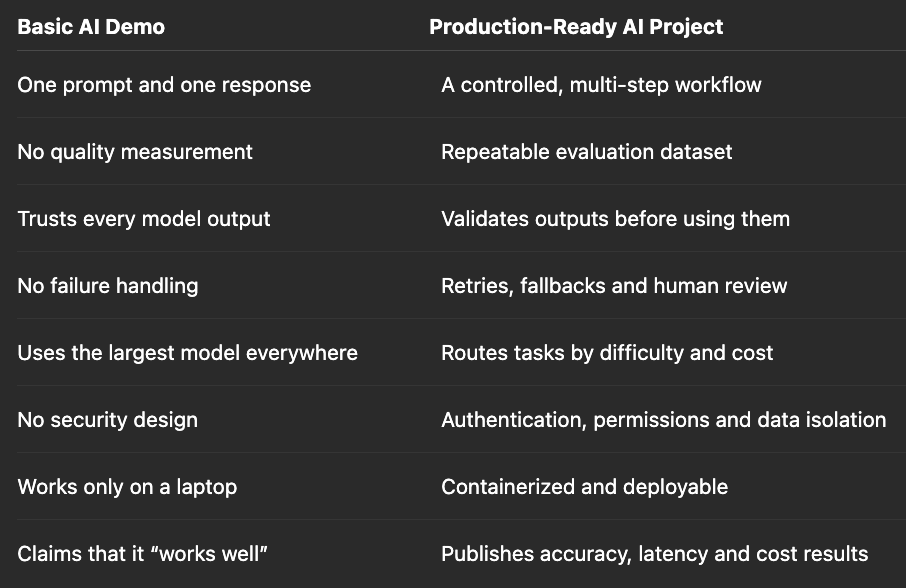The image size is (906, 588).
Task: Click 'Routes tasks by difficulty and cost'
Action: tap(607, 353)
